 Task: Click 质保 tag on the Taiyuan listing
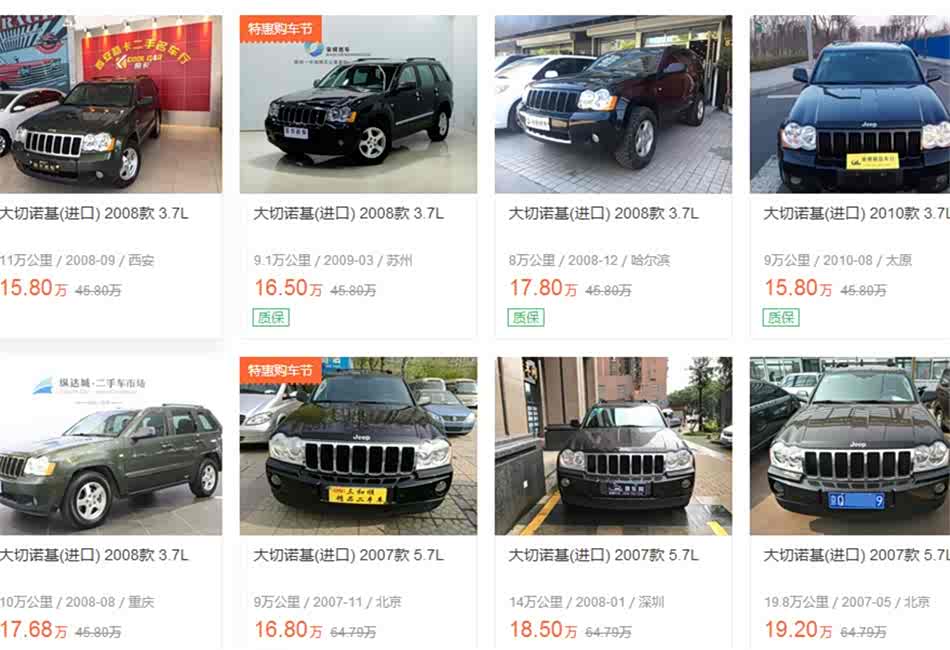coord(781,317)
